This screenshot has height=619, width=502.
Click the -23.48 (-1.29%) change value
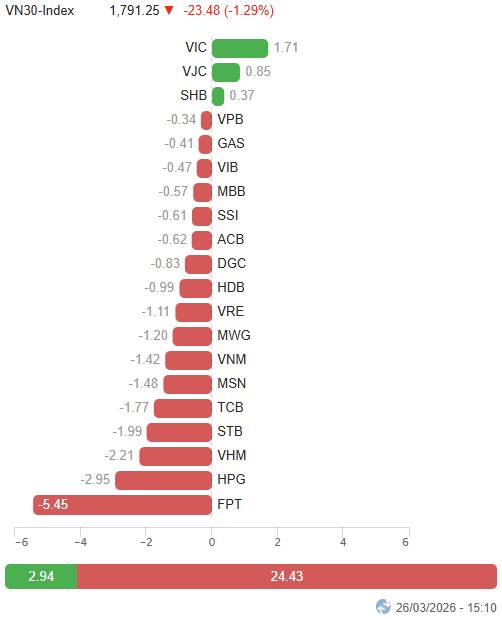[x=229, y=10]
